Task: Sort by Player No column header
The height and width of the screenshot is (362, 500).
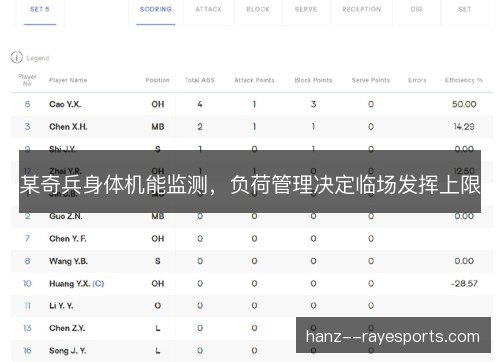Action: [x=27, y=80]
